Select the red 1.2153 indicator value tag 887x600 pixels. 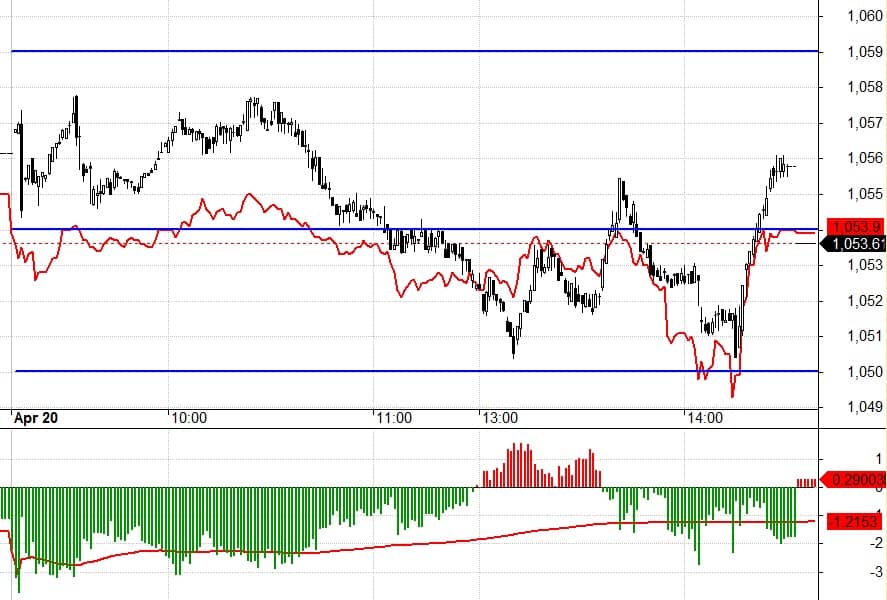coord(854,521)
